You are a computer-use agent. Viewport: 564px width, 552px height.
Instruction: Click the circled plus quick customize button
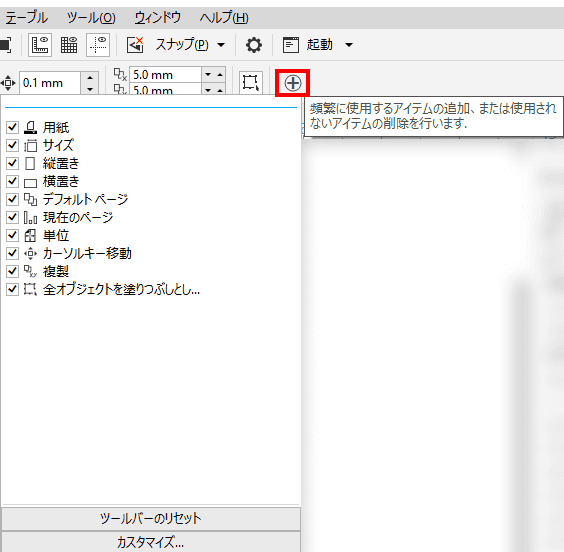(x=292, y=83)
